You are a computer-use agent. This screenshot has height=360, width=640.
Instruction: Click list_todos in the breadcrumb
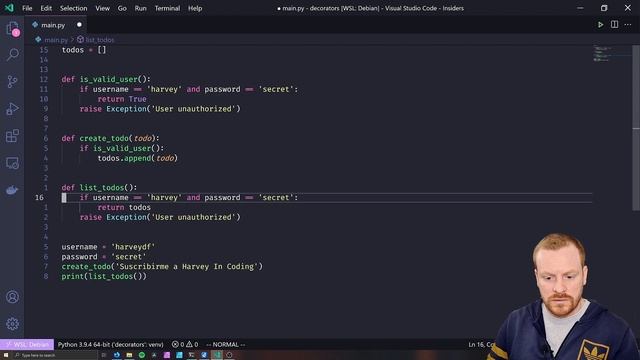pyautogui.click(x=100, y=40)
